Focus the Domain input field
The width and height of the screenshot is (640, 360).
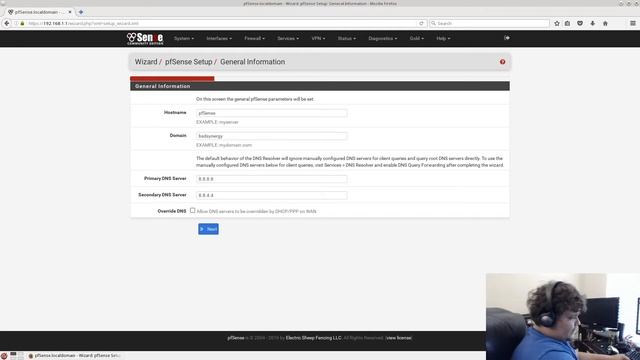point(271,136)
